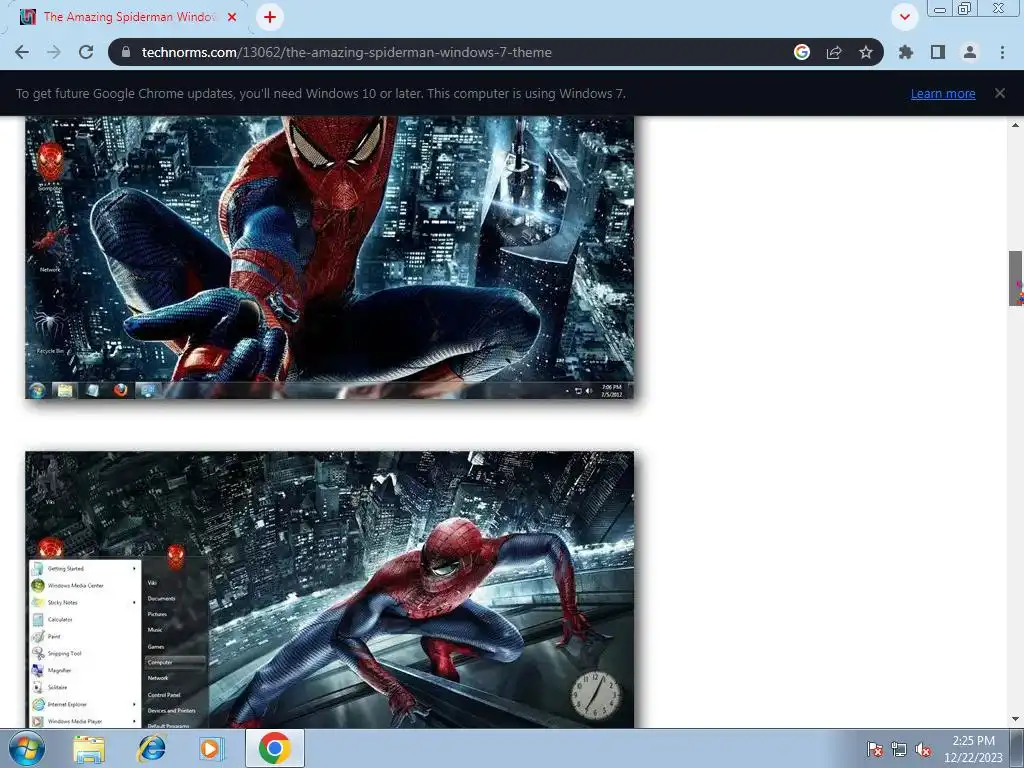Open the taskbar clock showing 2:25 PM
1024x768 pixels.
click(x=973, y=749)
